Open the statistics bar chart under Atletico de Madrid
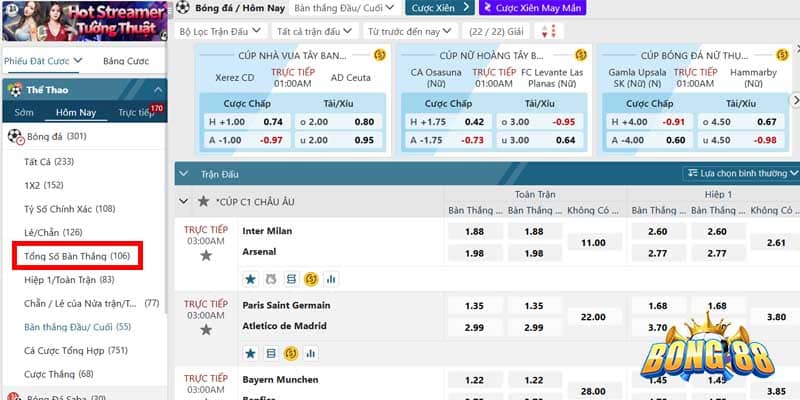 311,353
